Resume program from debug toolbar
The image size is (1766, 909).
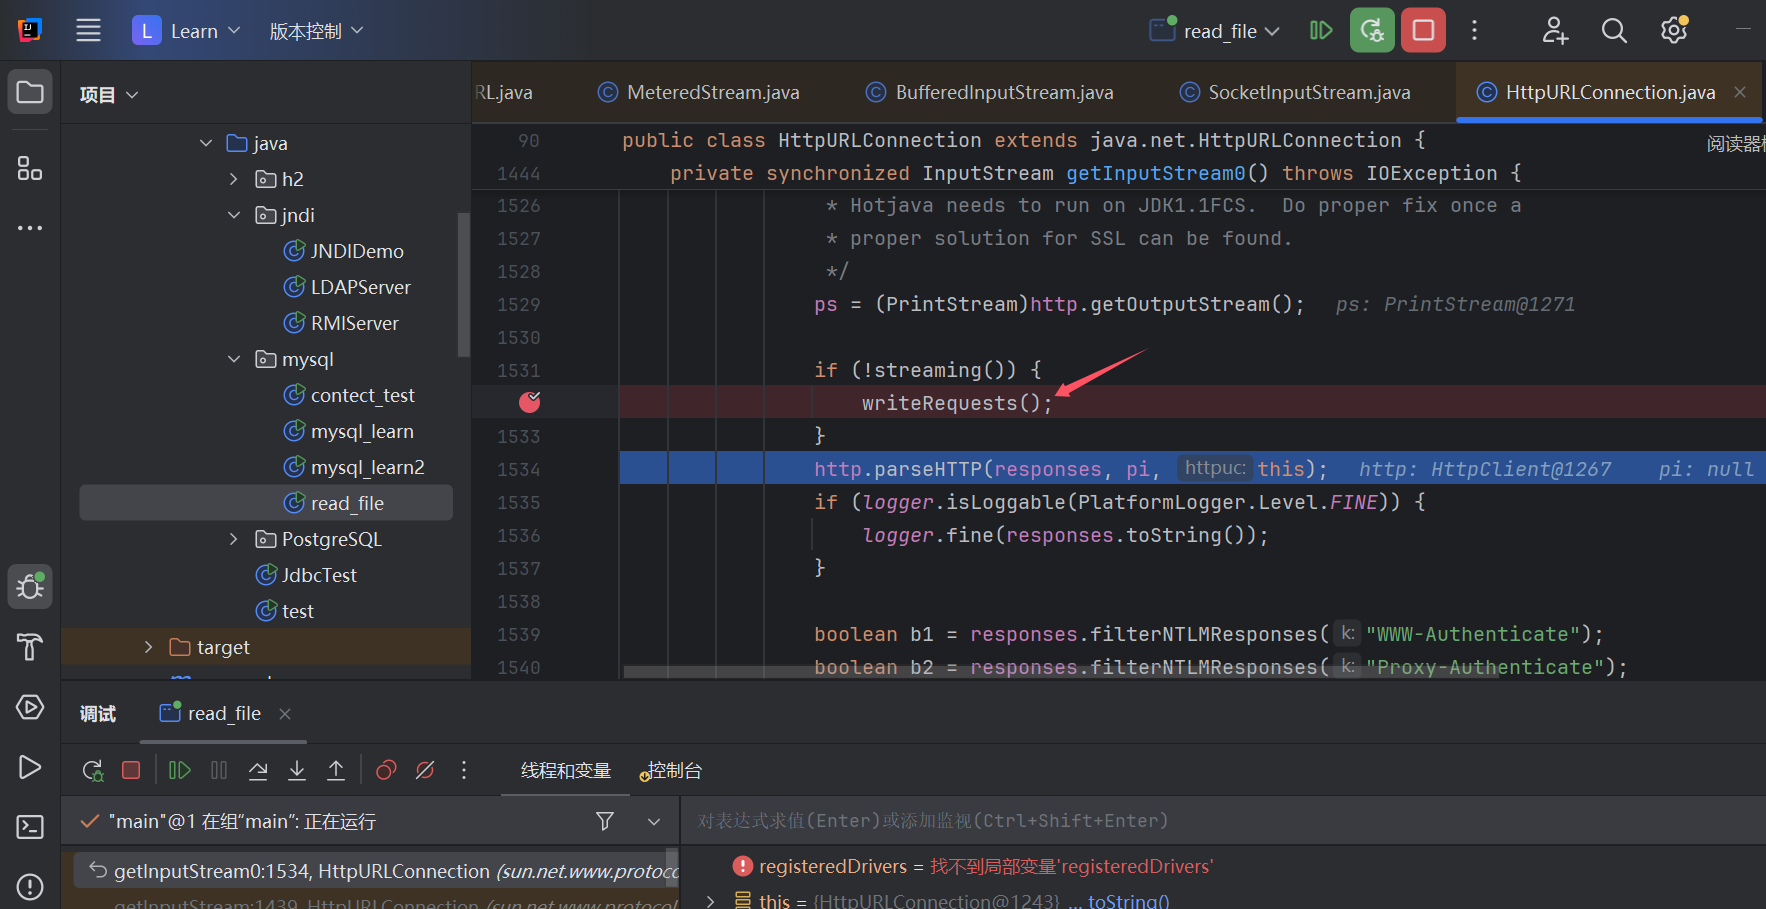[180, 770]
